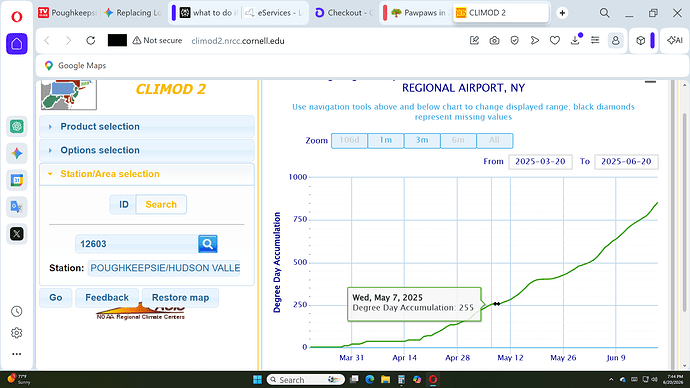Edit the From date field
690x388 pixels.
pyautogui.click(x=540, y=161)
